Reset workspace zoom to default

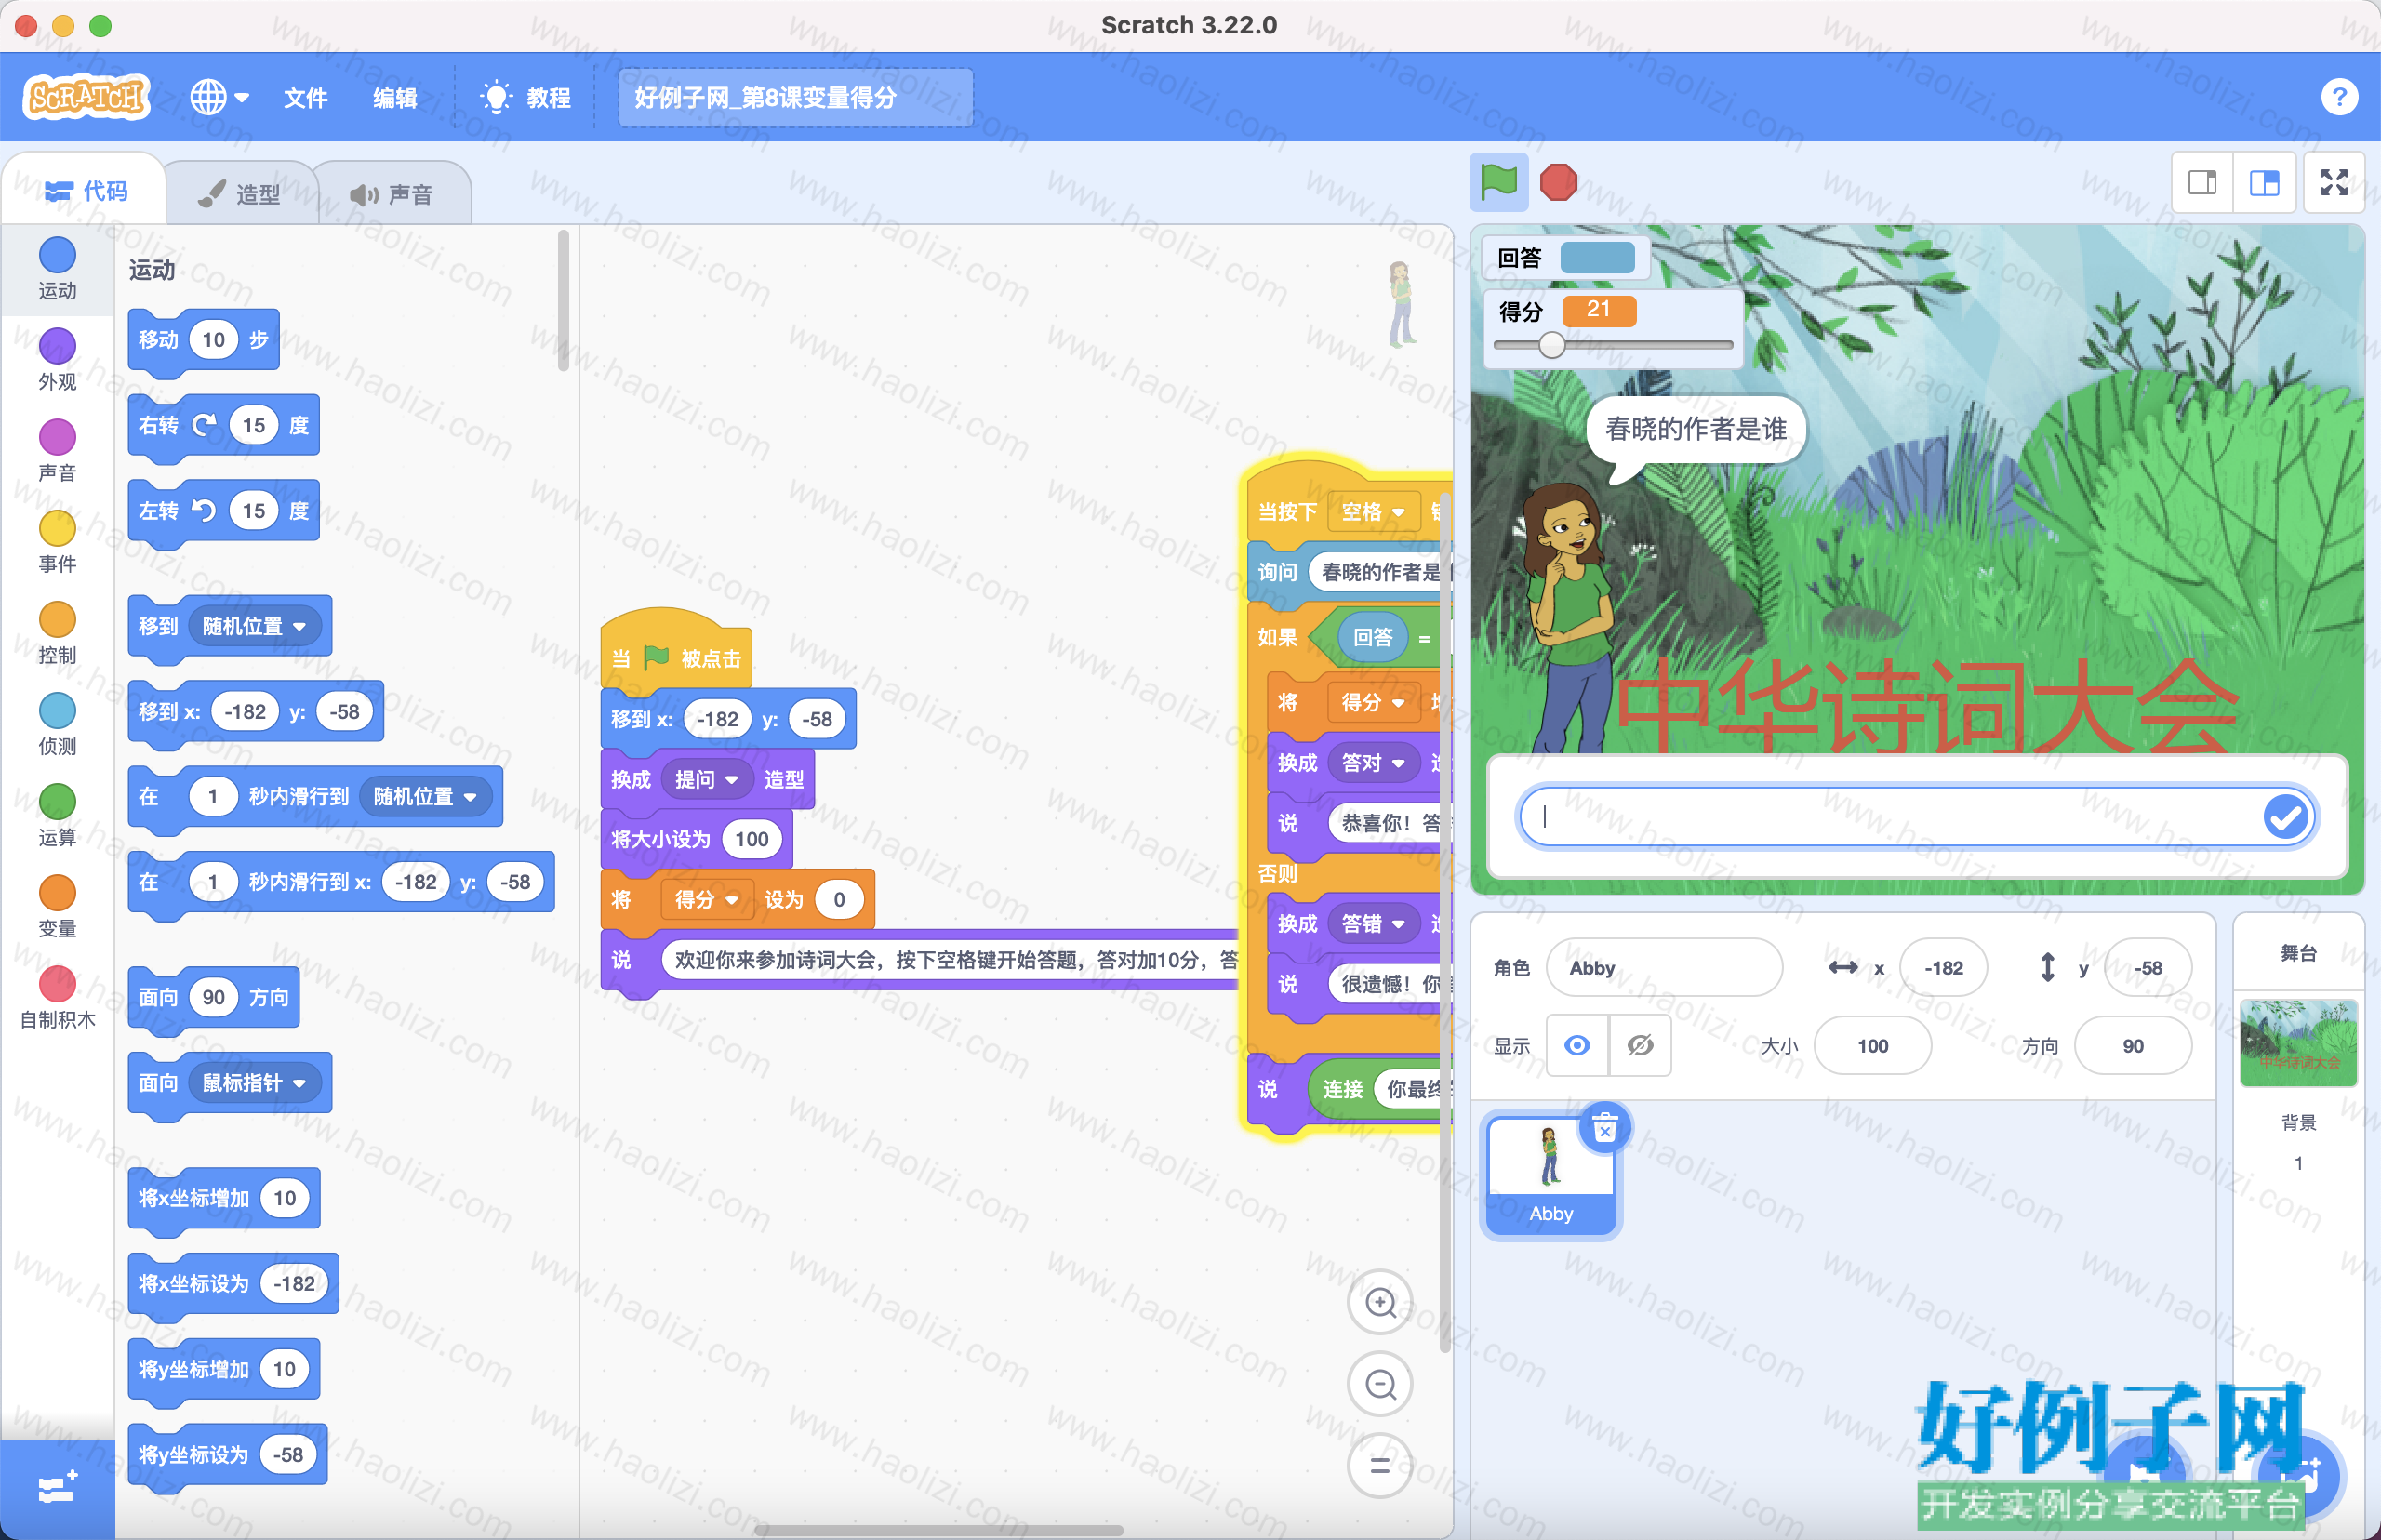coord(1380,1466)
